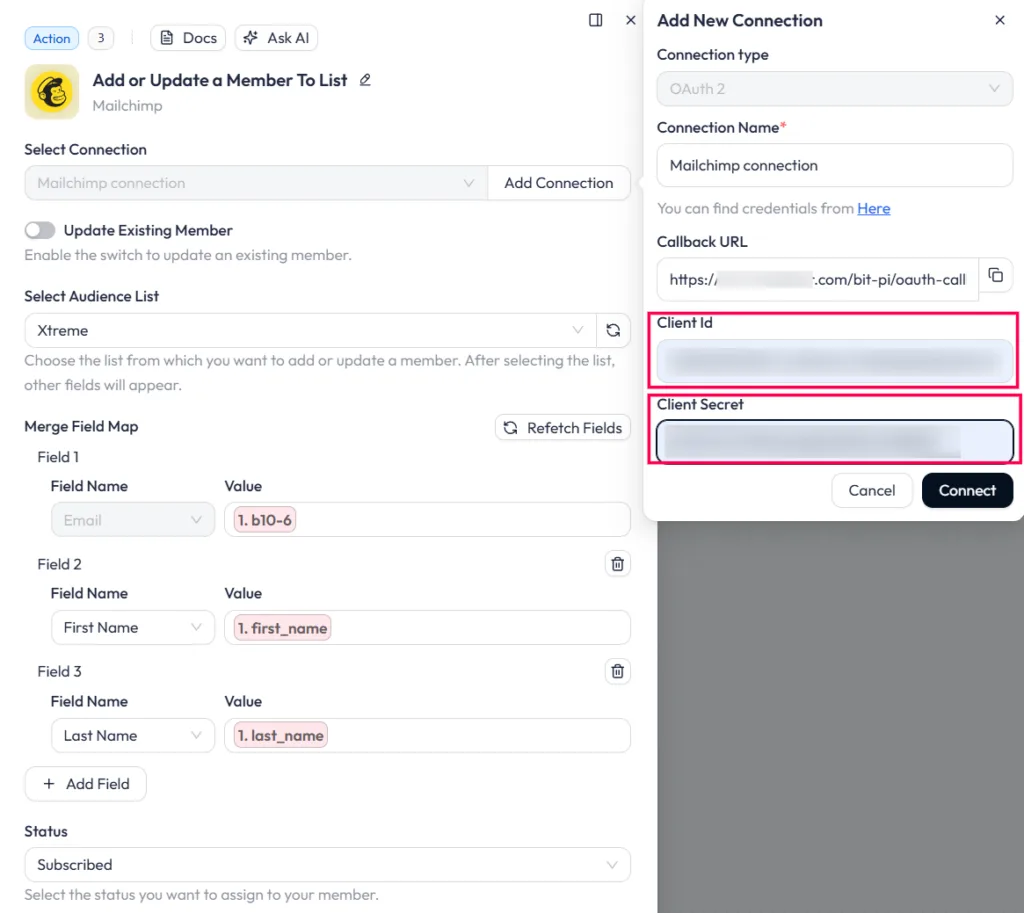Click the Add Connection button

pyautogui.click(x=558, y=183)
